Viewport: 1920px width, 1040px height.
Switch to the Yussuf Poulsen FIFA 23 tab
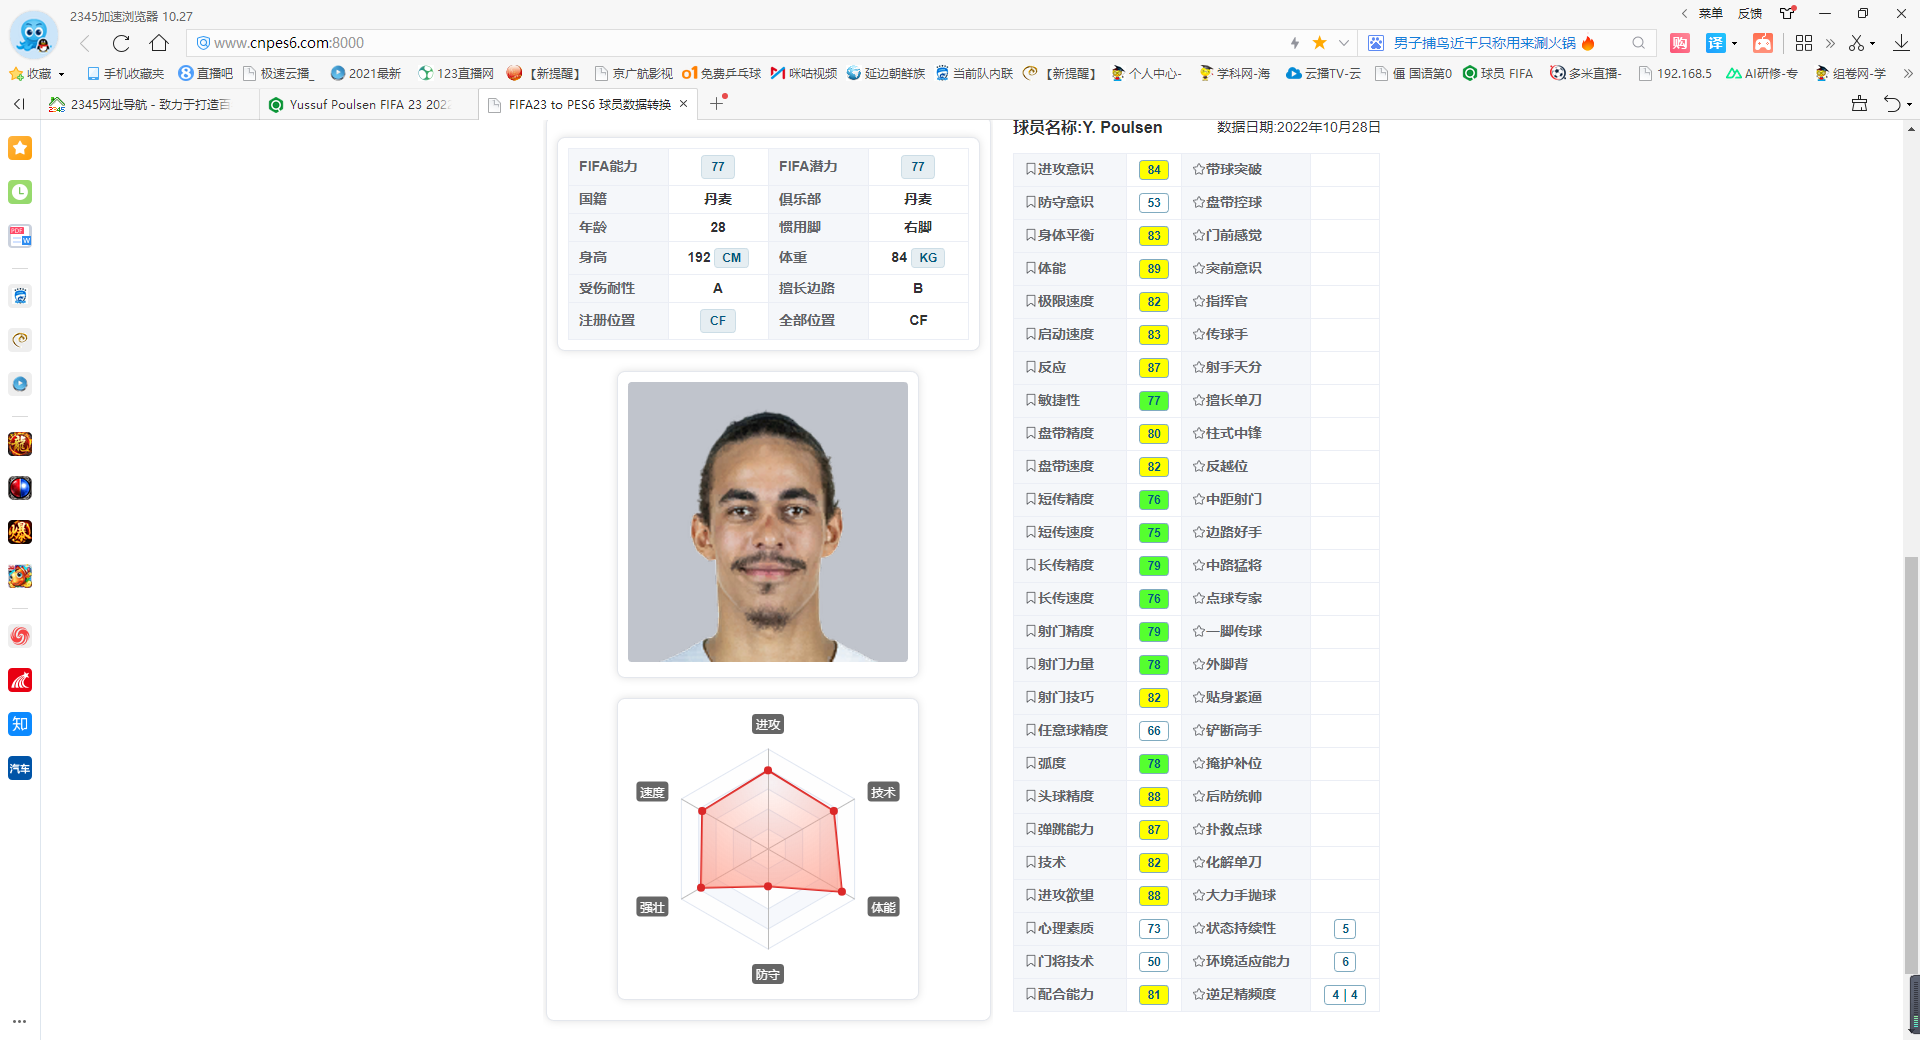point(368,104)
